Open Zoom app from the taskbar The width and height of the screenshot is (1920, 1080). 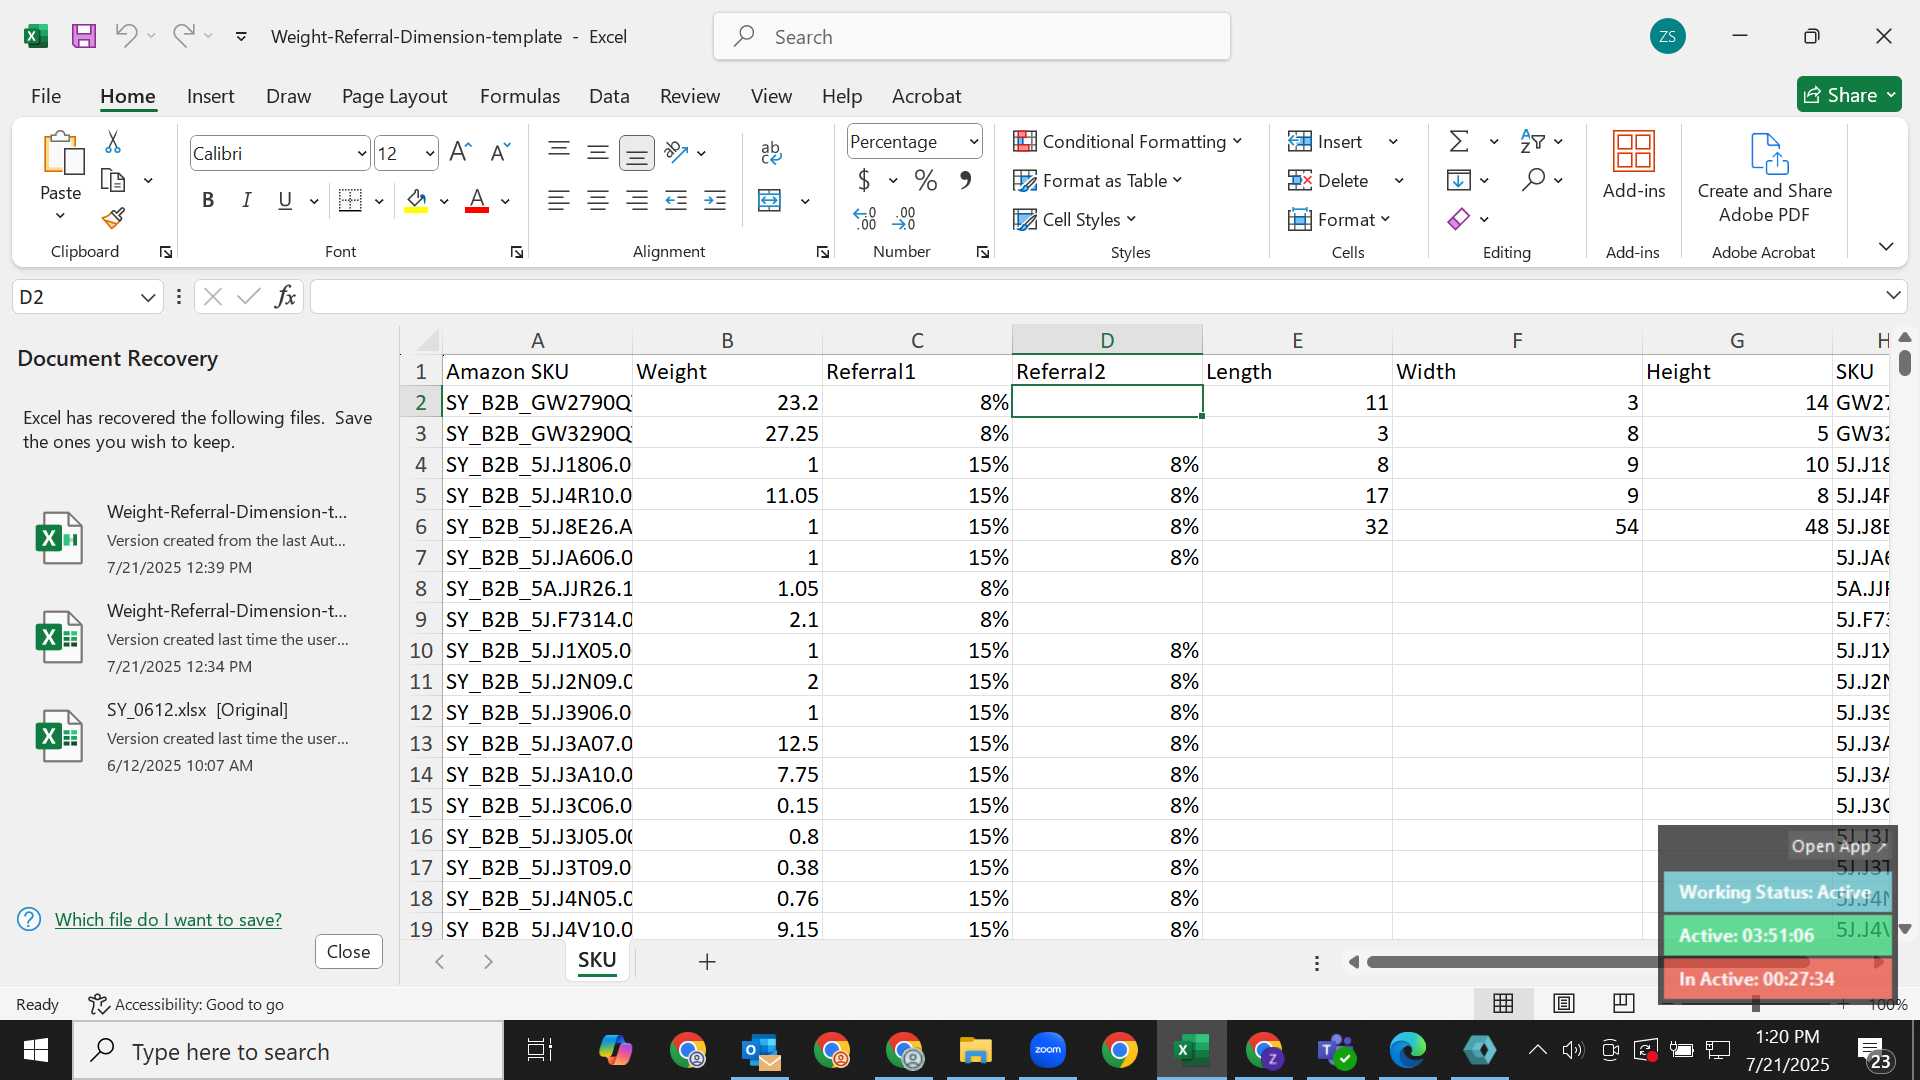point(1048,1050)
